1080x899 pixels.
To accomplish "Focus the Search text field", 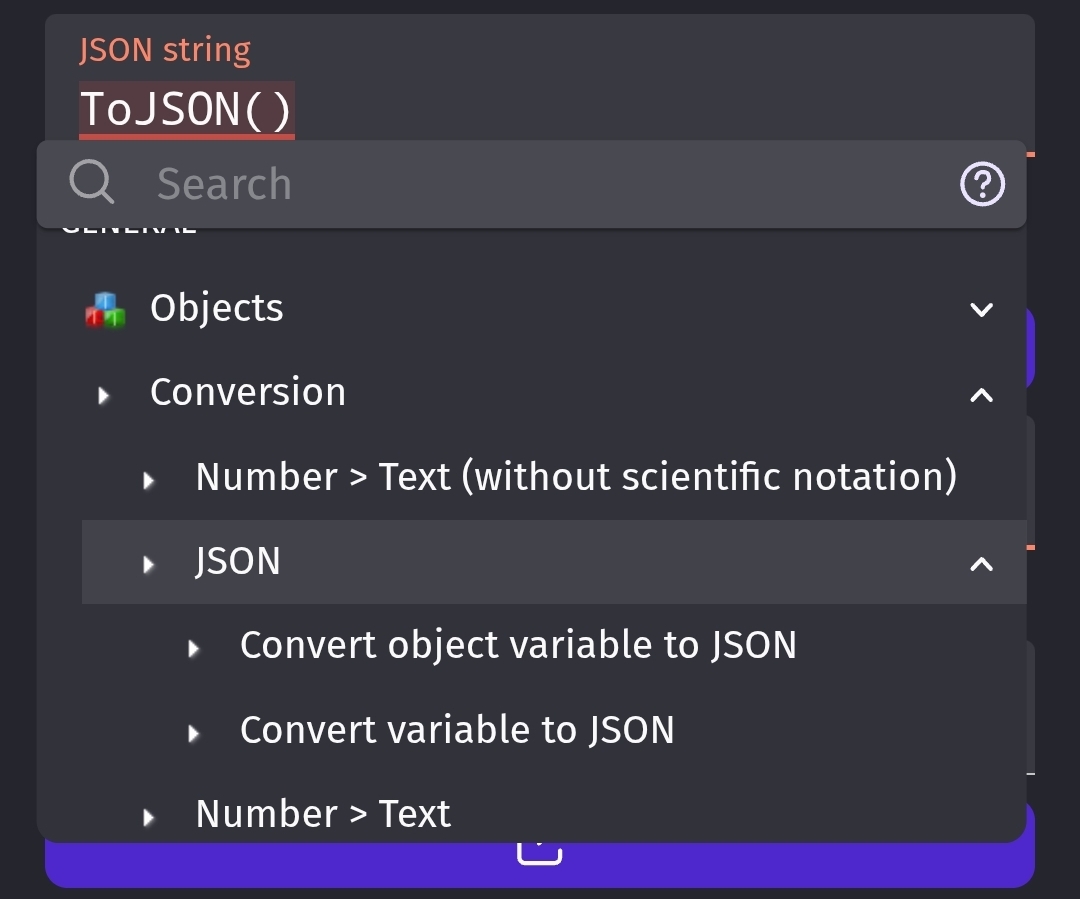I will 540,185.
